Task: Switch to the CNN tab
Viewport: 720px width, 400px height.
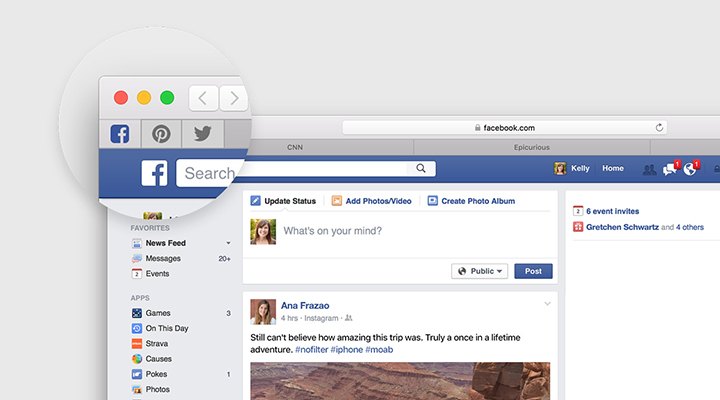Action: [295, 147]
